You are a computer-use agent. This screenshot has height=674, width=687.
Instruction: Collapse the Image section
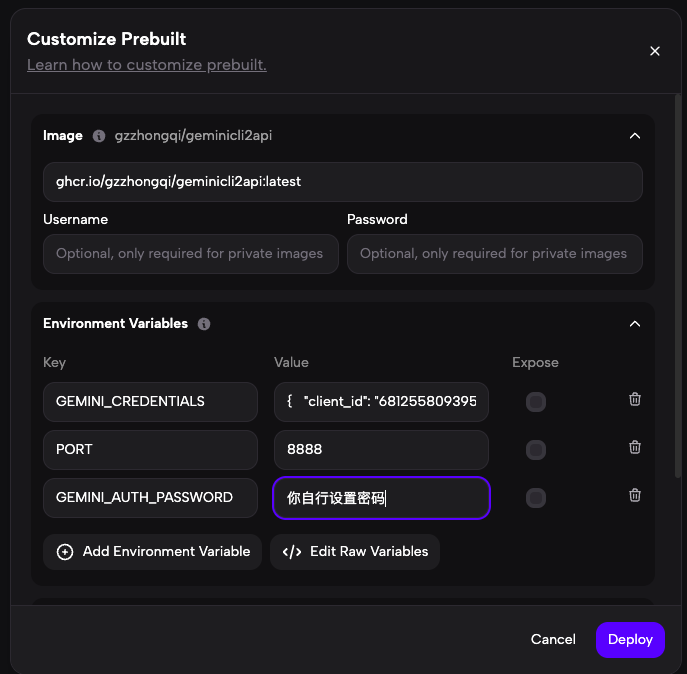coord(634,135)
